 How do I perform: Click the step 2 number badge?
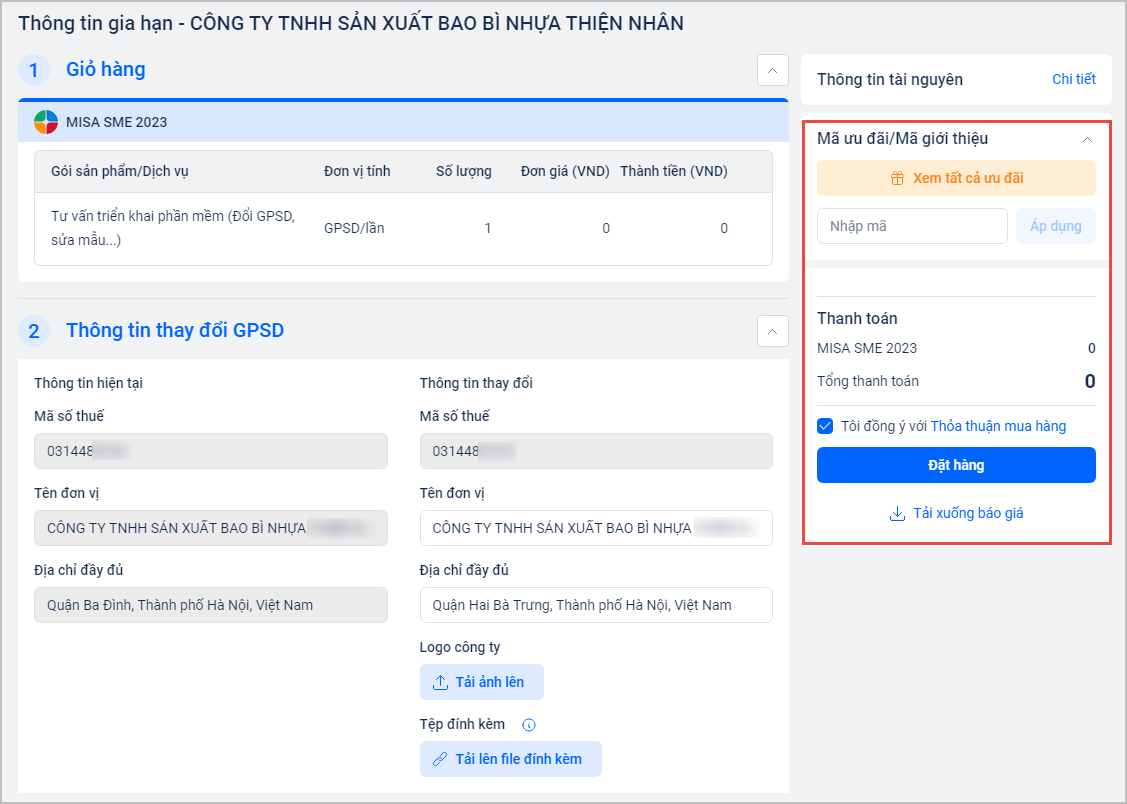34,331
